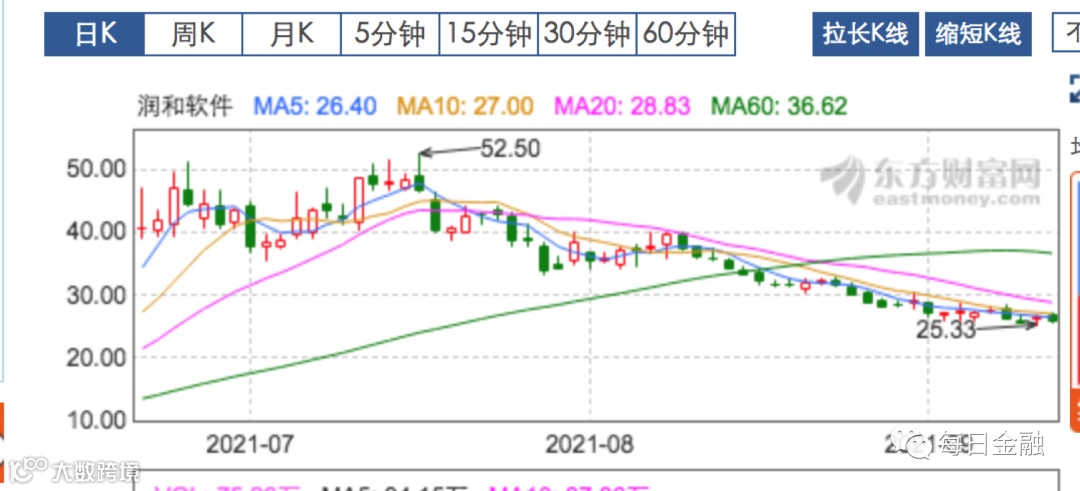1080x491 pixels.
Task: Click the MA10: 27.00 indicator text
Action: pos(465,107)
